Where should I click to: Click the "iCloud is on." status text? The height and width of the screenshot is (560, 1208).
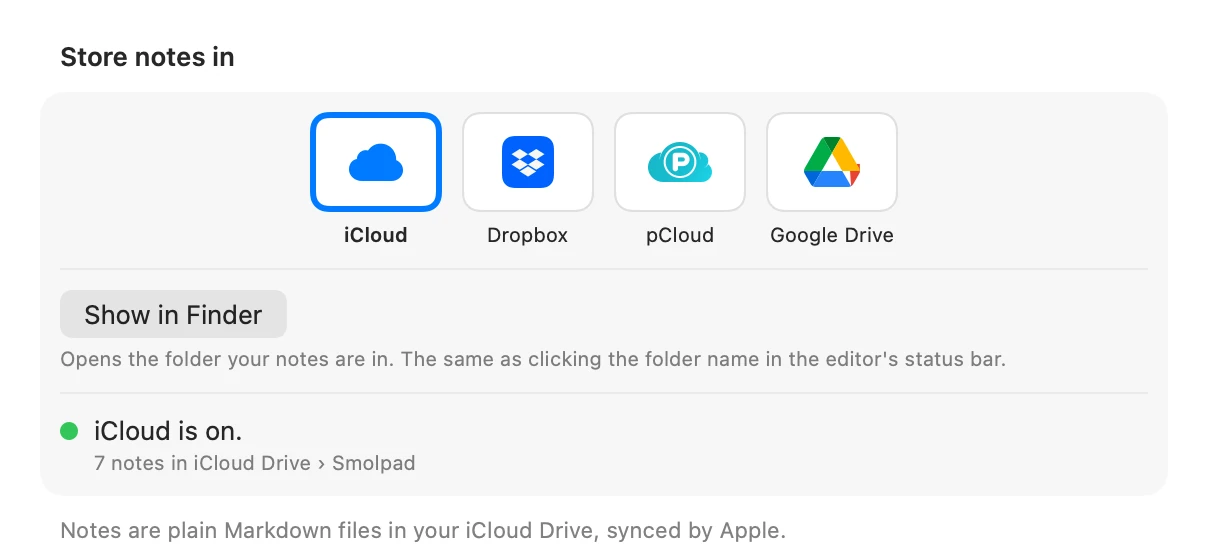168,431
